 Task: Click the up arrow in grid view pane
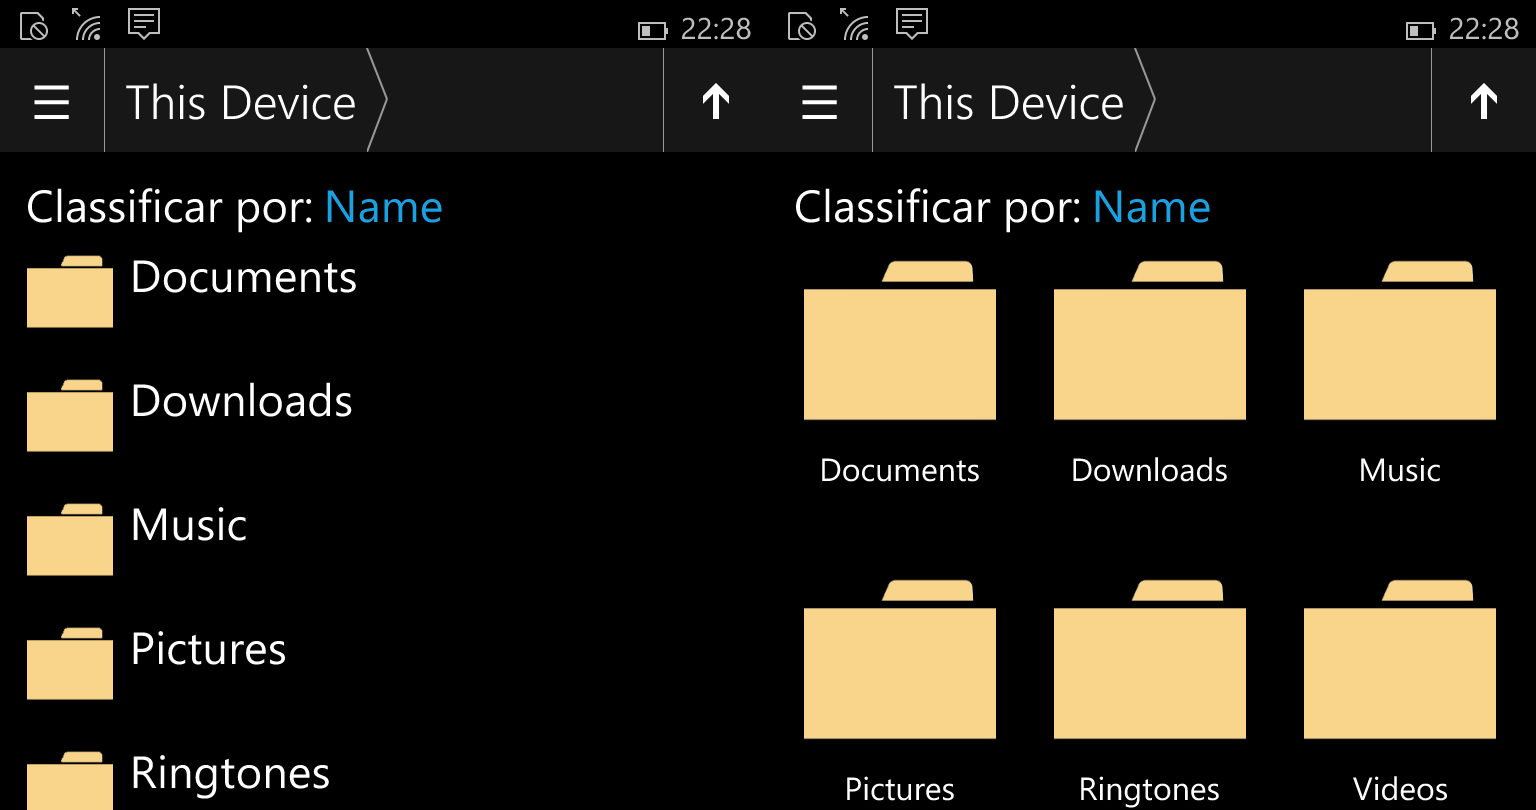tap(1484, 102)
